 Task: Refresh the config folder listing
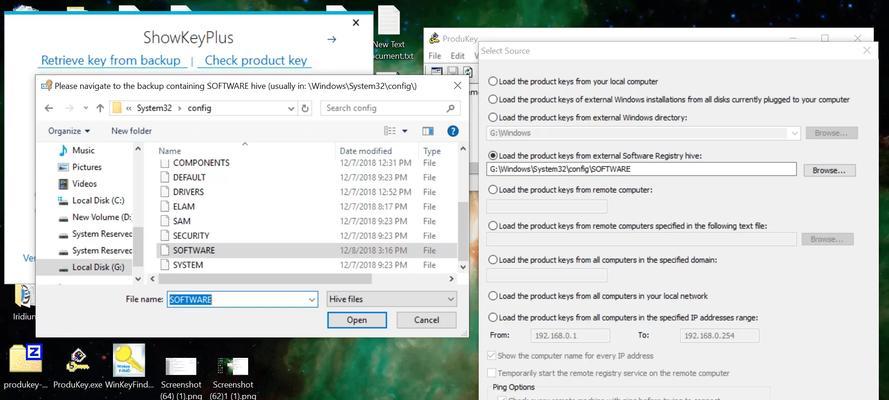(x=306, y=108)
